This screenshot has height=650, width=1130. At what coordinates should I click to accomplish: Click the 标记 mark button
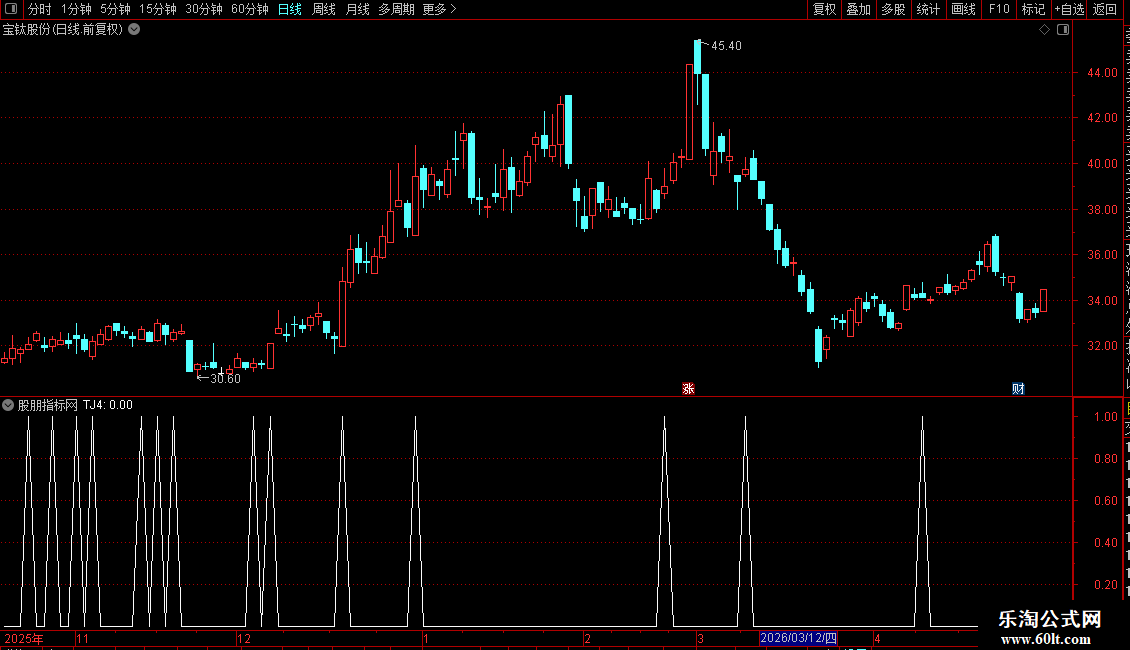pyautogui.click(x=1033, y=9)
